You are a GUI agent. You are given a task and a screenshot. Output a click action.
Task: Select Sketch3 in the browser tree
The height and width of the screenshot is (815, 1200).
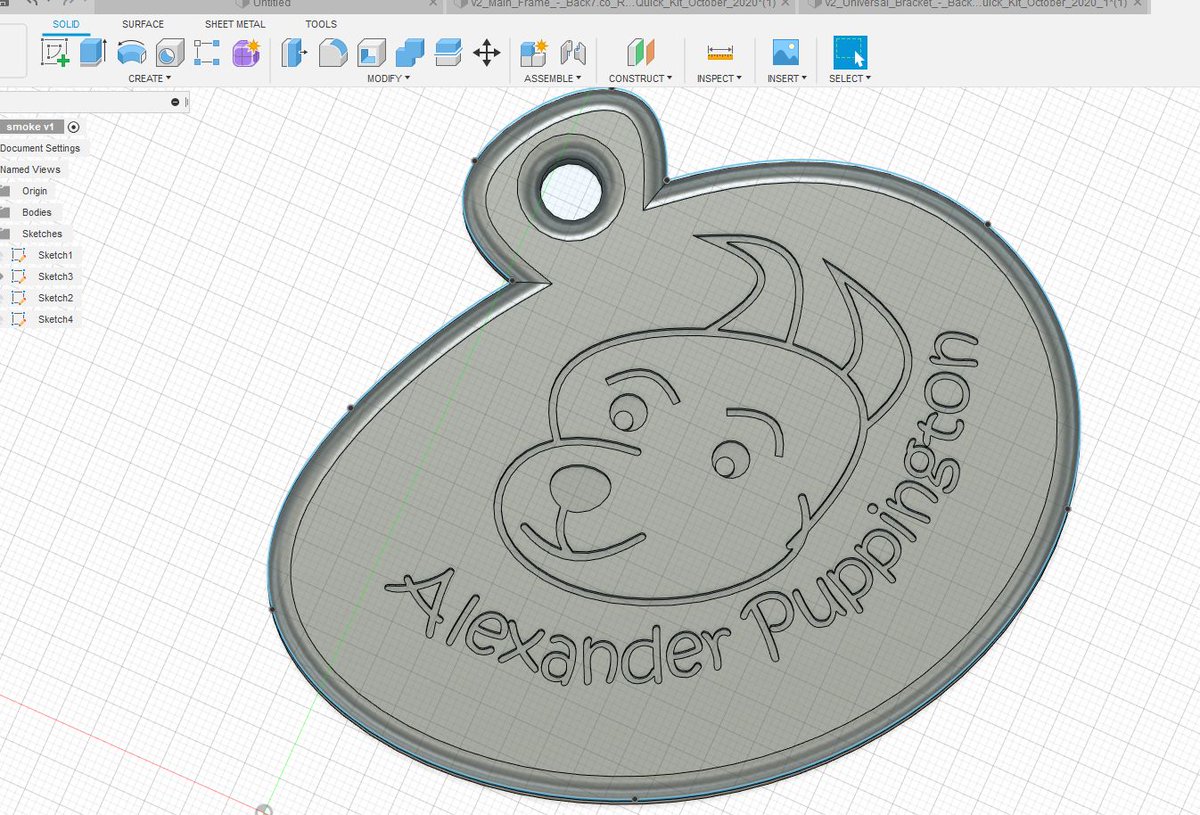(x=55, y=276)
